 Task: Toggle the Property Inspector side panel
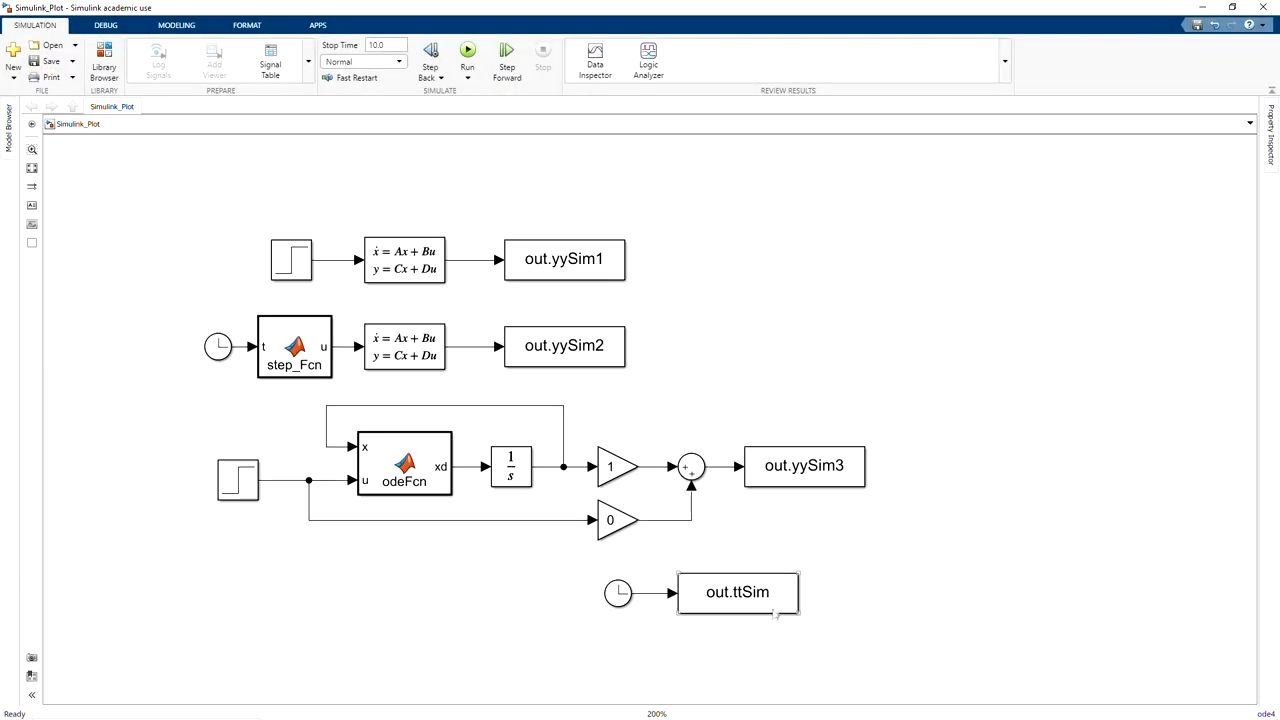coord(1271,135)
